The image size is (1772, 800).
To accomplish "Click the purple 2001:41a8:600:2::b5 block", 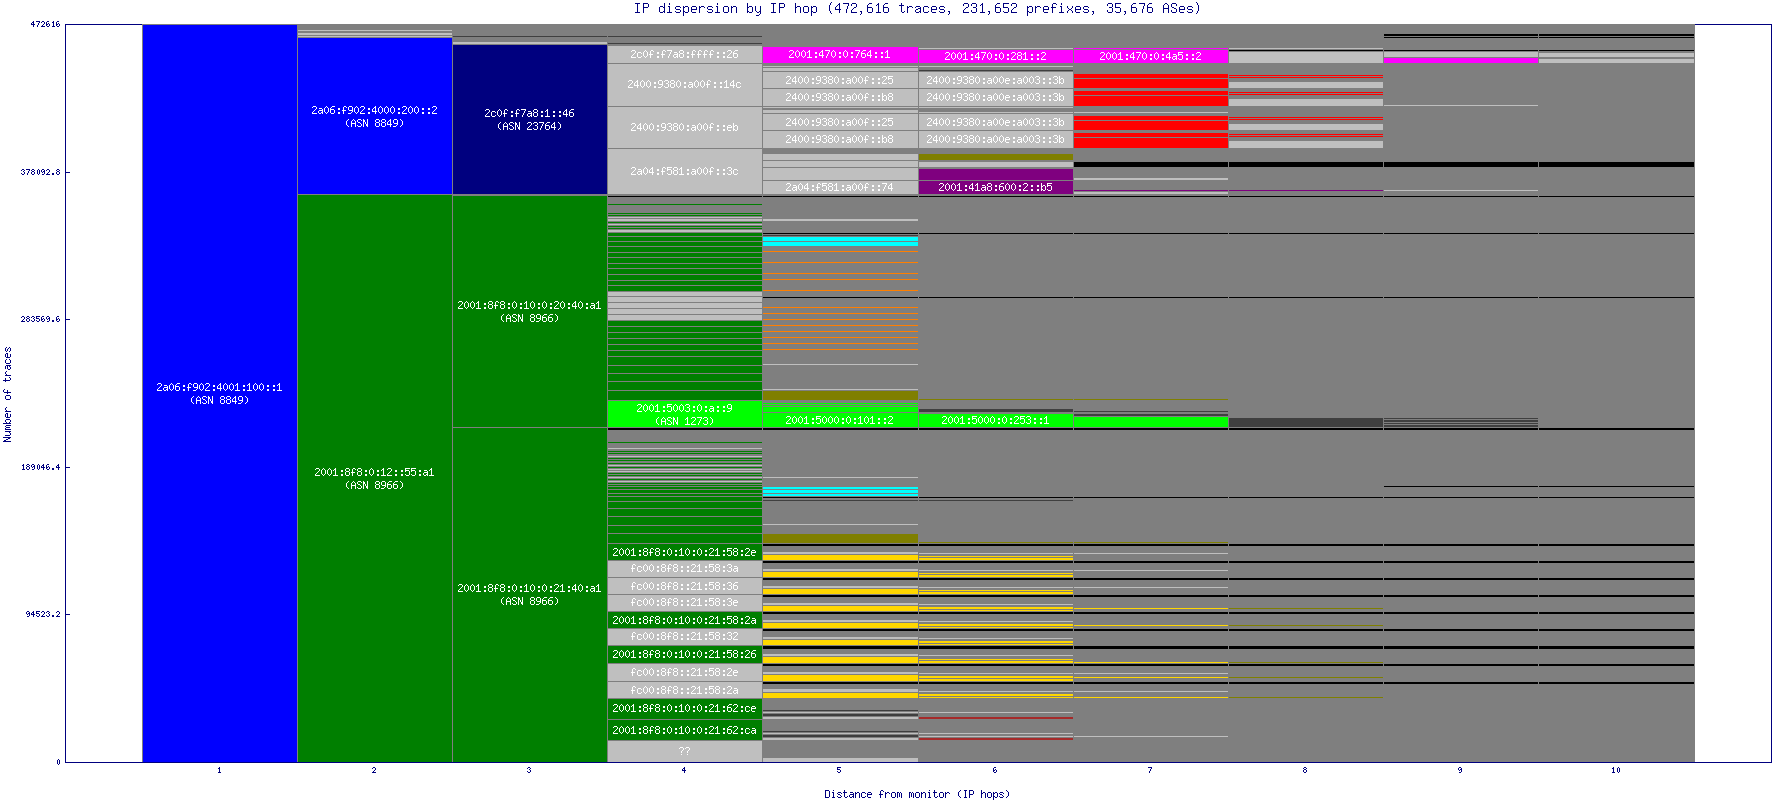I will pos(995,187).
